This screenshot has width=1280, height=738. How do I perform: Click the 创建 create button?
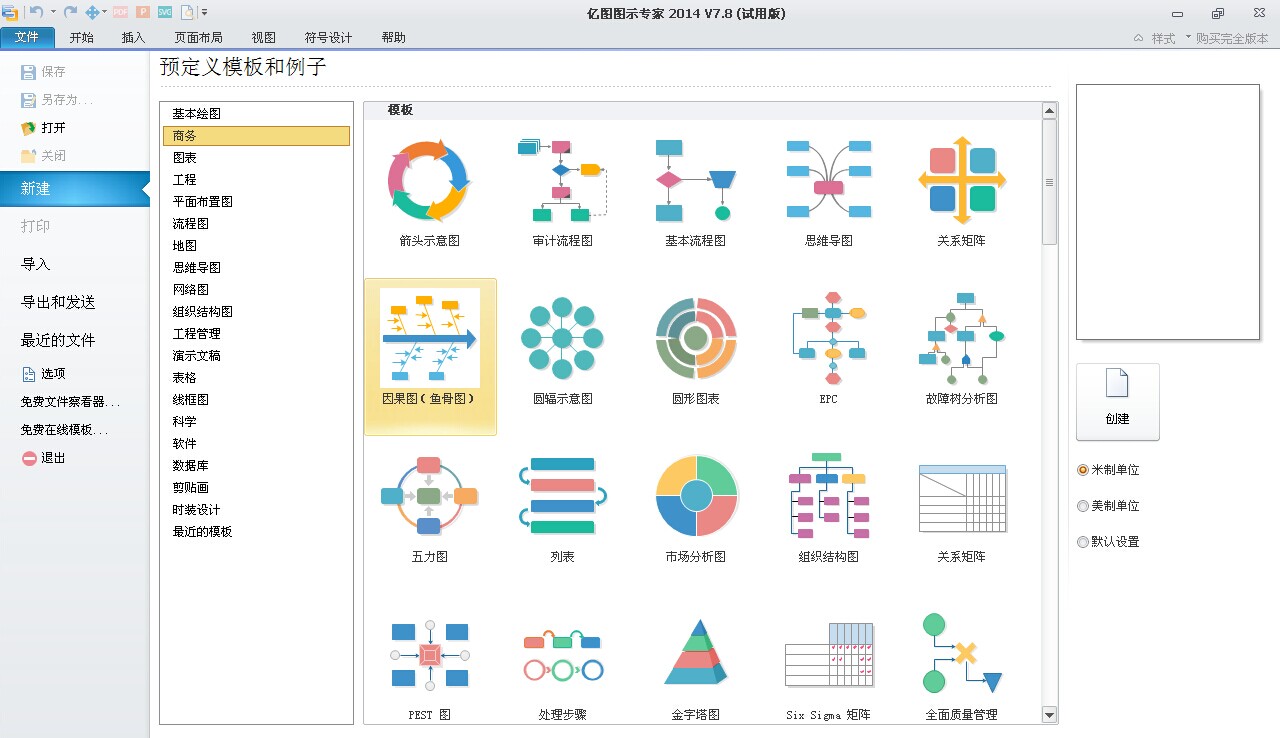coord(1118,402)
